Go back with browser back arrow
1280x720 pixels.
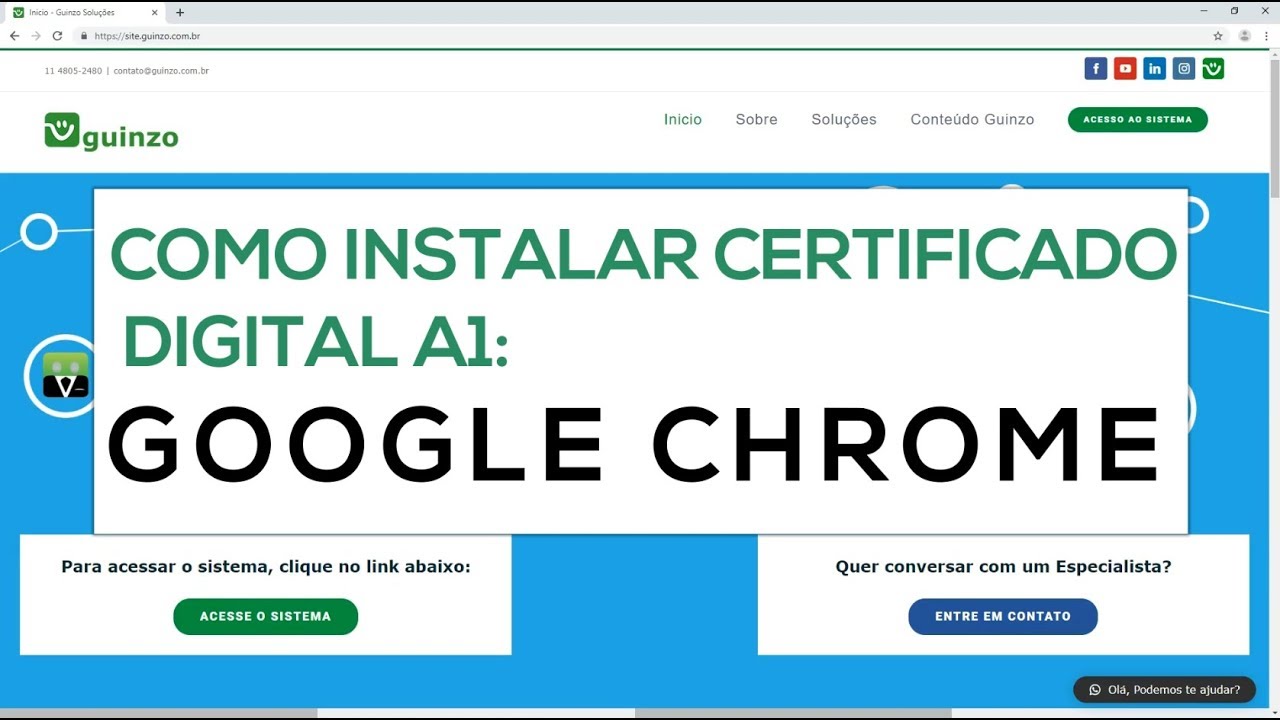[14, 36]
